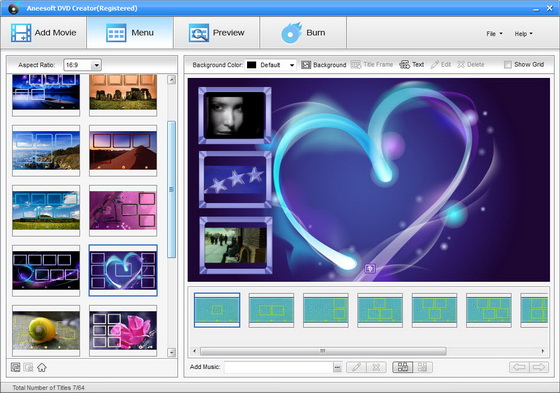Image resolution: width=560 pixels, height=393 pixels.
Task: Choose the inverted three-frame layout thumbnail
Action: tap(434, 310)
